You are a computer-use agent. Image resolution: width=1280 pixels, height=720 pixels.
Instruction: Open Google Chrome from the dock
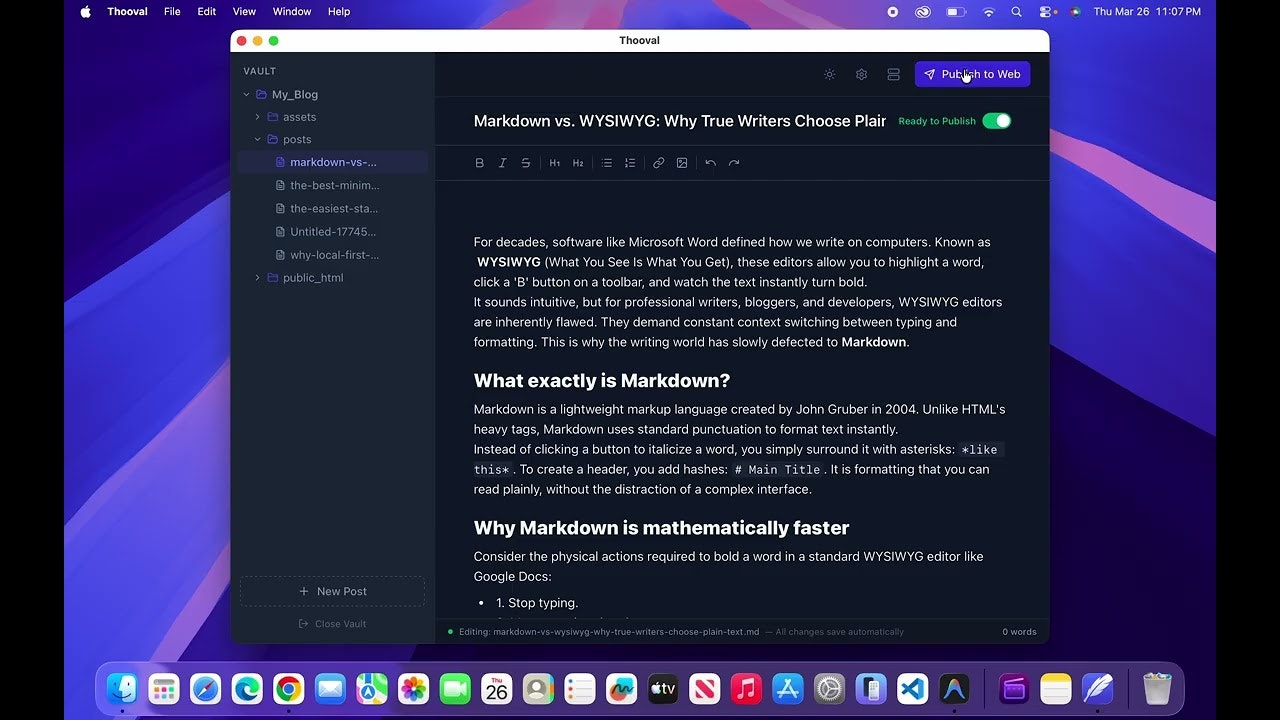(289, 688)
